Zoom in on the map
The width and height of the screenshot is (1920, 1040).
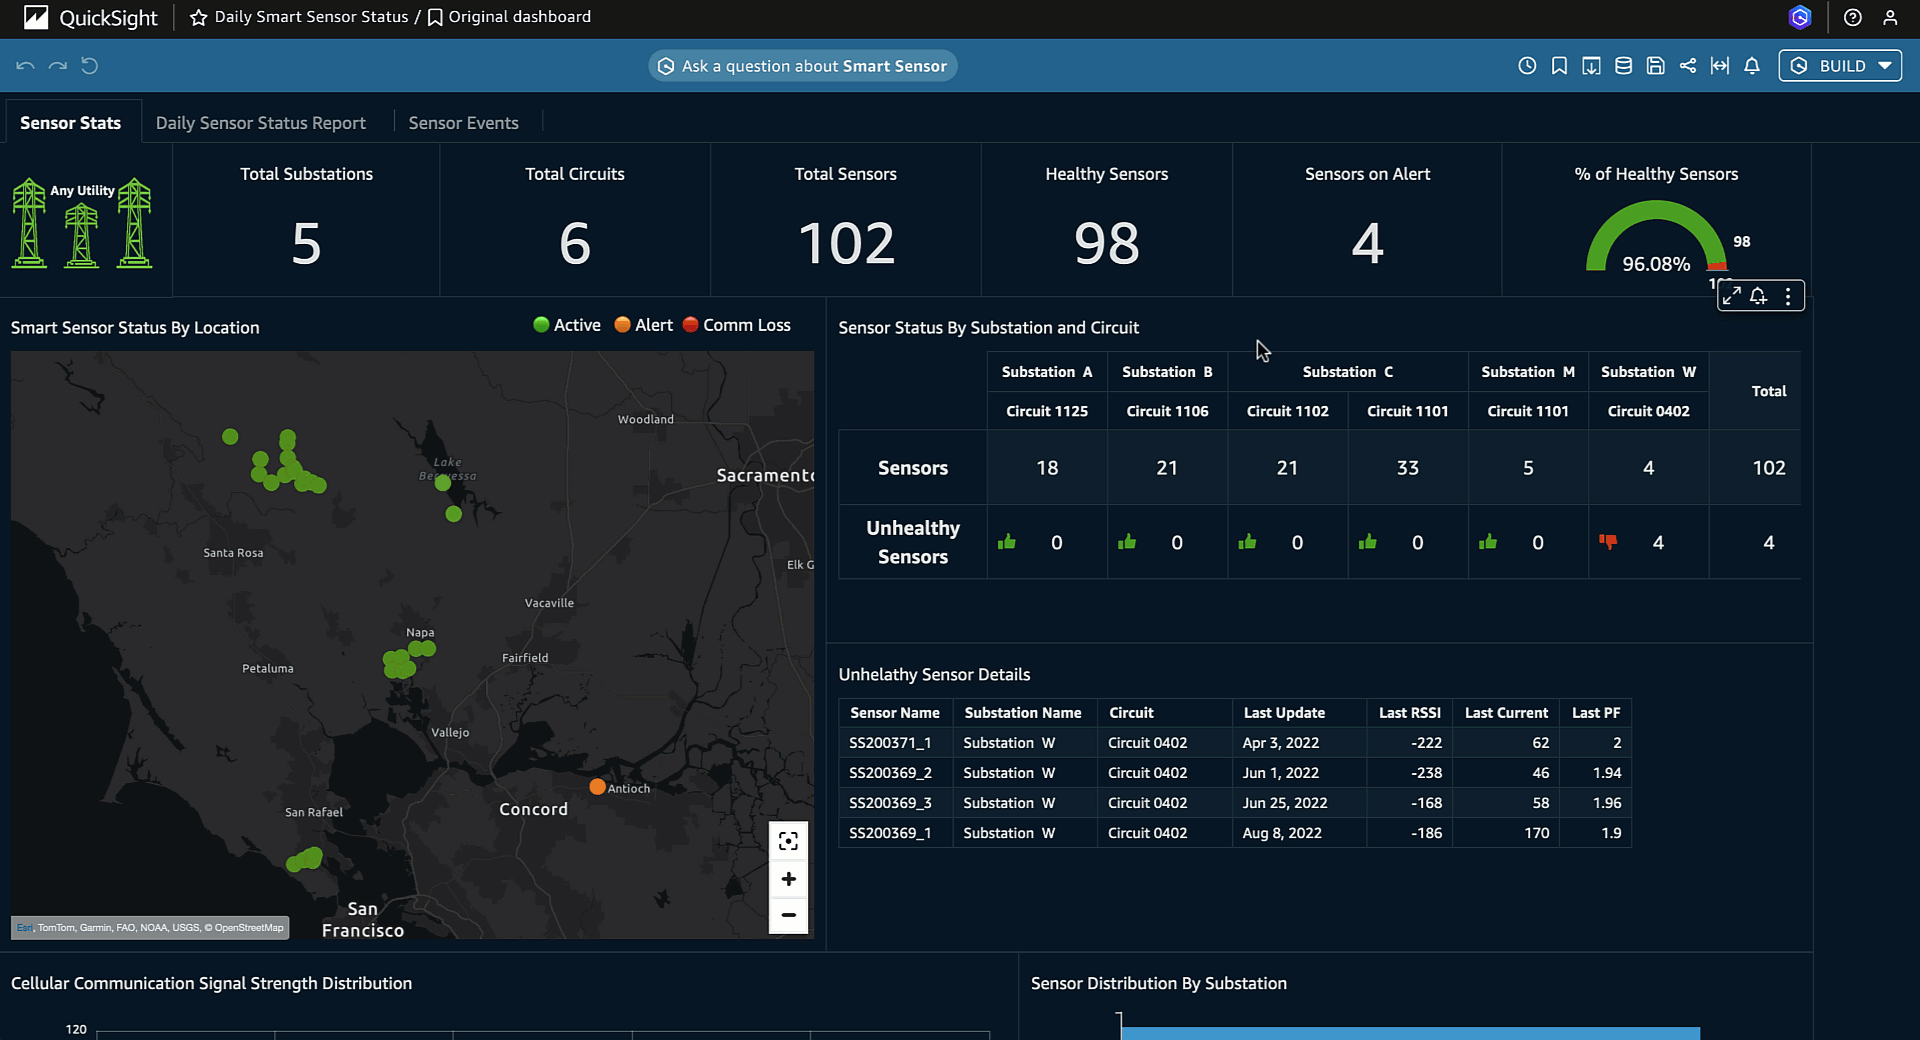pyautogui.click(x=788, y=879)
